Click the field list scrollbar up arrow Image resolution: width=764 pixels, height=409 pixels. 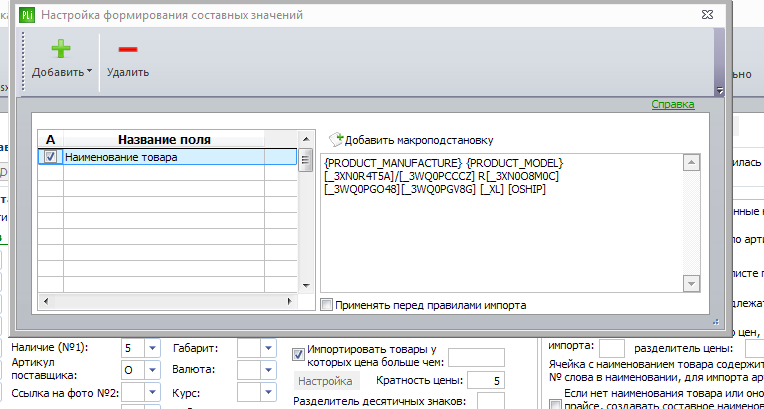tap(306, 139)
